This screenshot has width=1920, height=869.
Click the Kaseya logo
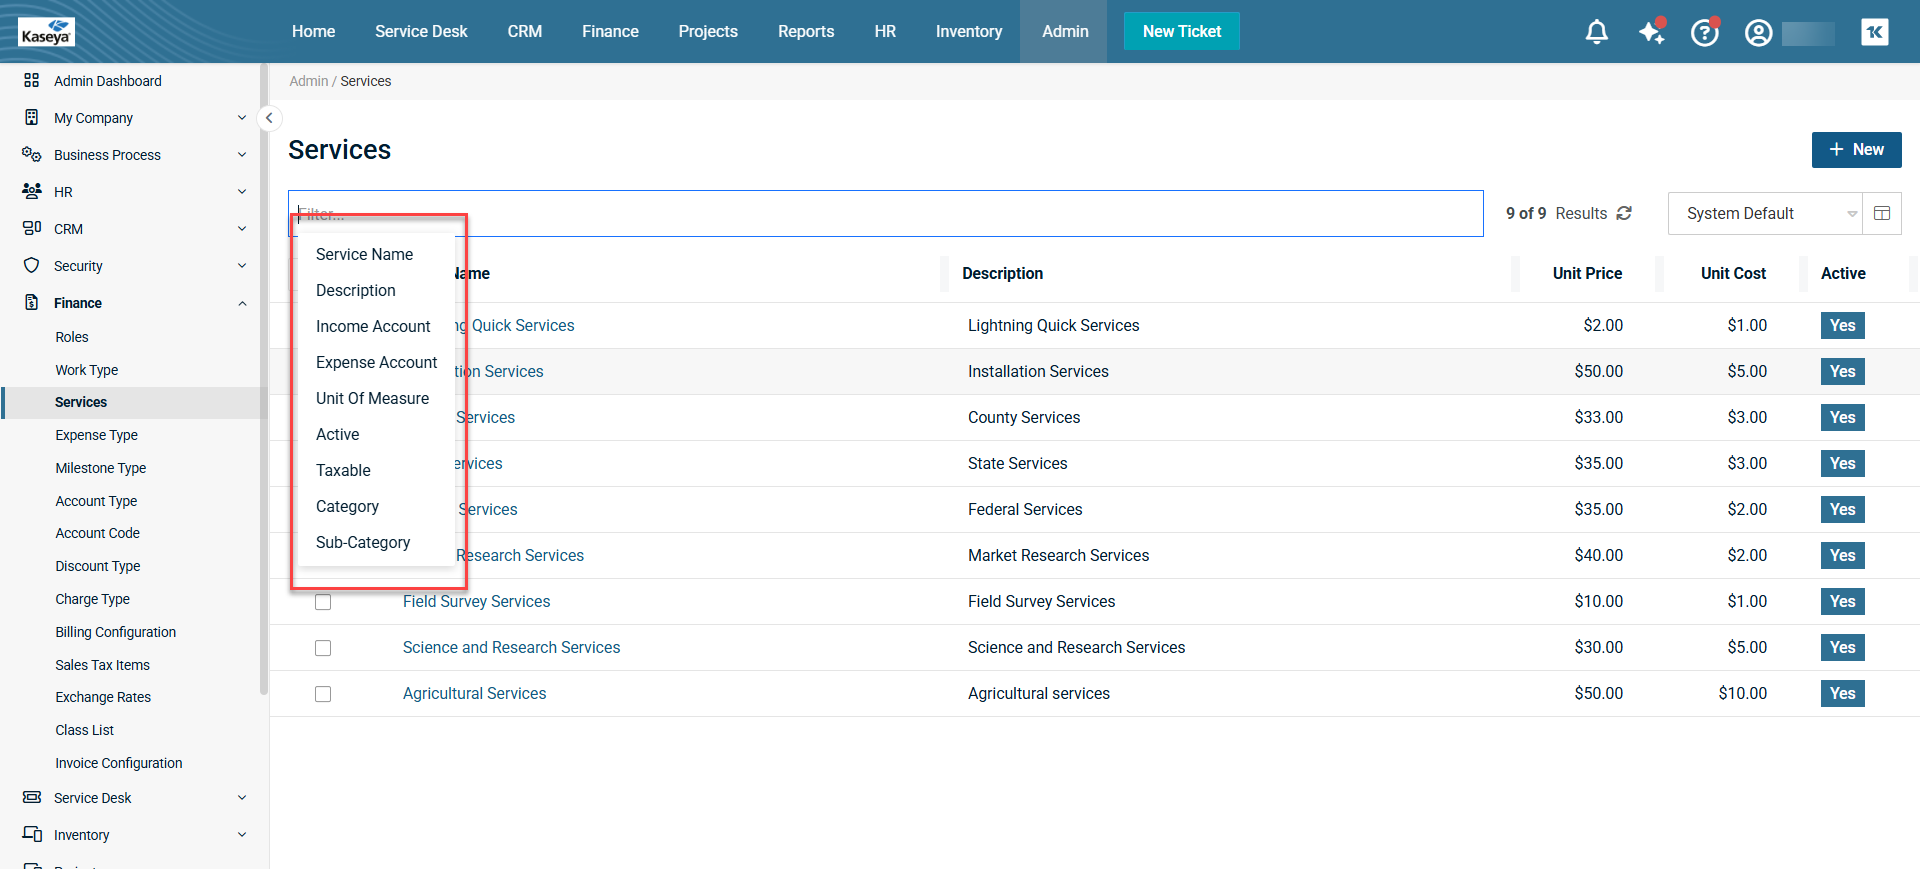pyautogui.click(x=46, y=32)
